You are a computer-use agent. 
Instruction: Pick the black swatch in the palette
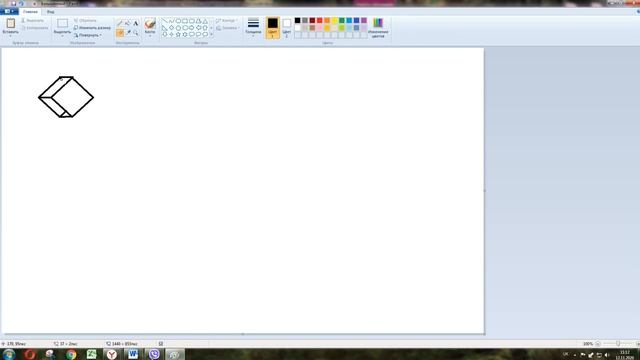click(x=298, y=20)
